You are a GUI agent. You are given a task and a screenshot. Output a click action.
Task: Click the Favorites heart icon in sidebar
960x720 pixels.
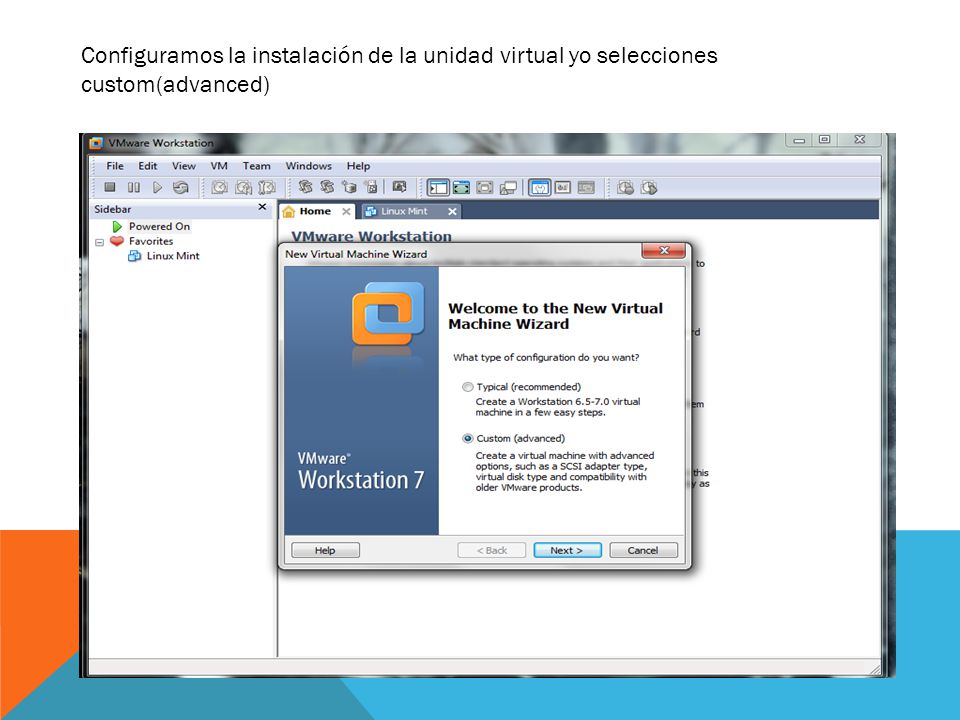pyautogui.click(x=117, y=241)
